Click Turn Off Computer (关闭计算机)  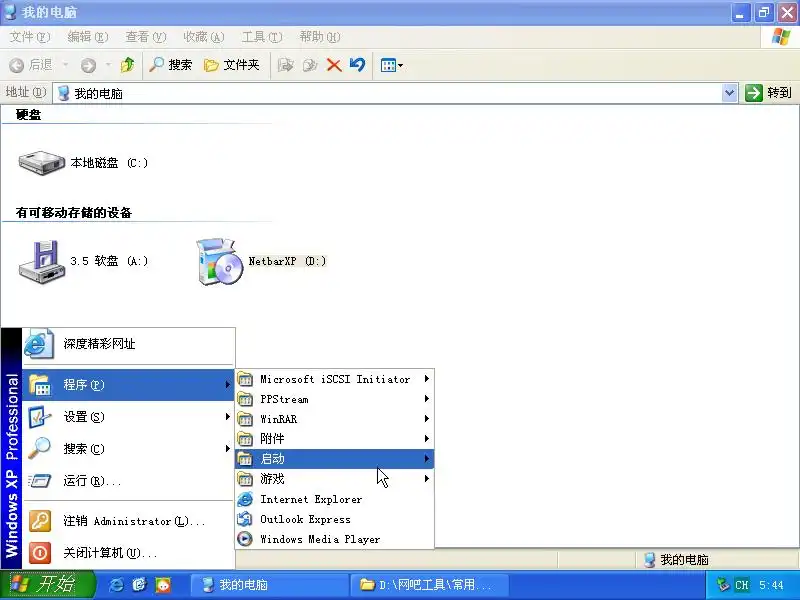pyautogui.click(x=129, y=553)
